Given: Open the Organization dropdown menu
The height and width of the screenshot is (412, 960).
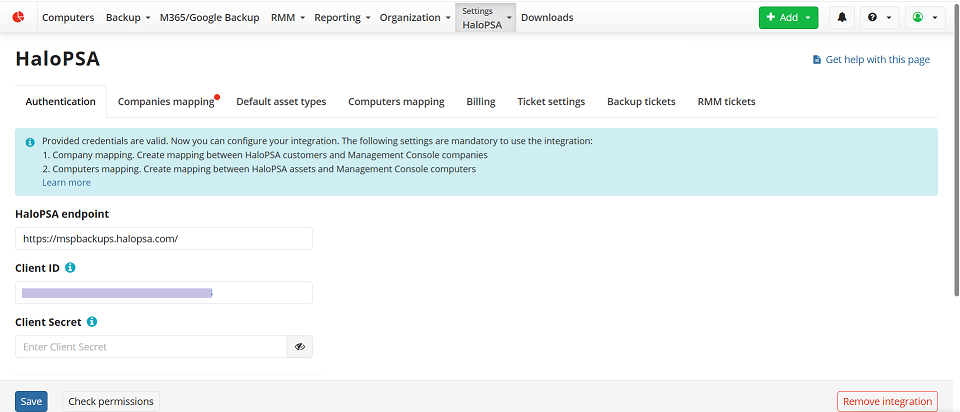Looking at the screenshot, I should pos(415,18).
